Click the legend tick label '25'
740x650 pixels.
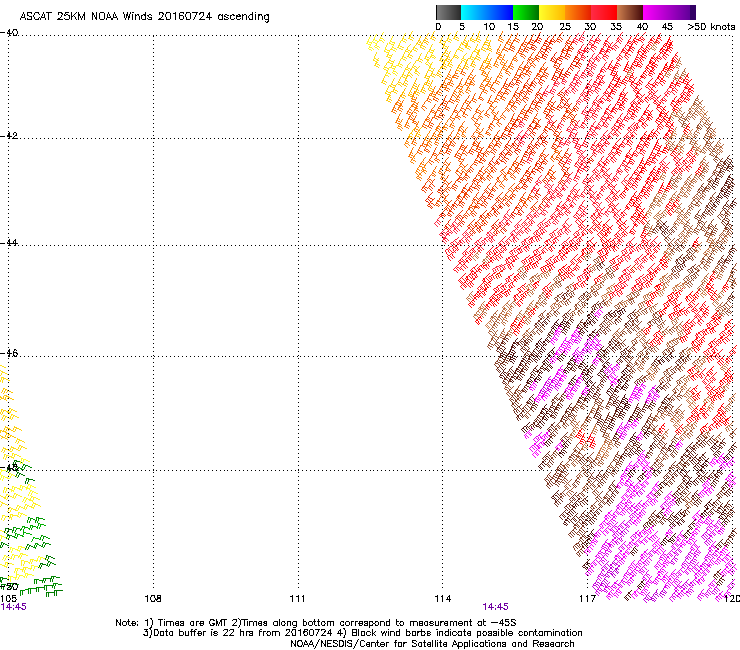(x=565, y=27)
